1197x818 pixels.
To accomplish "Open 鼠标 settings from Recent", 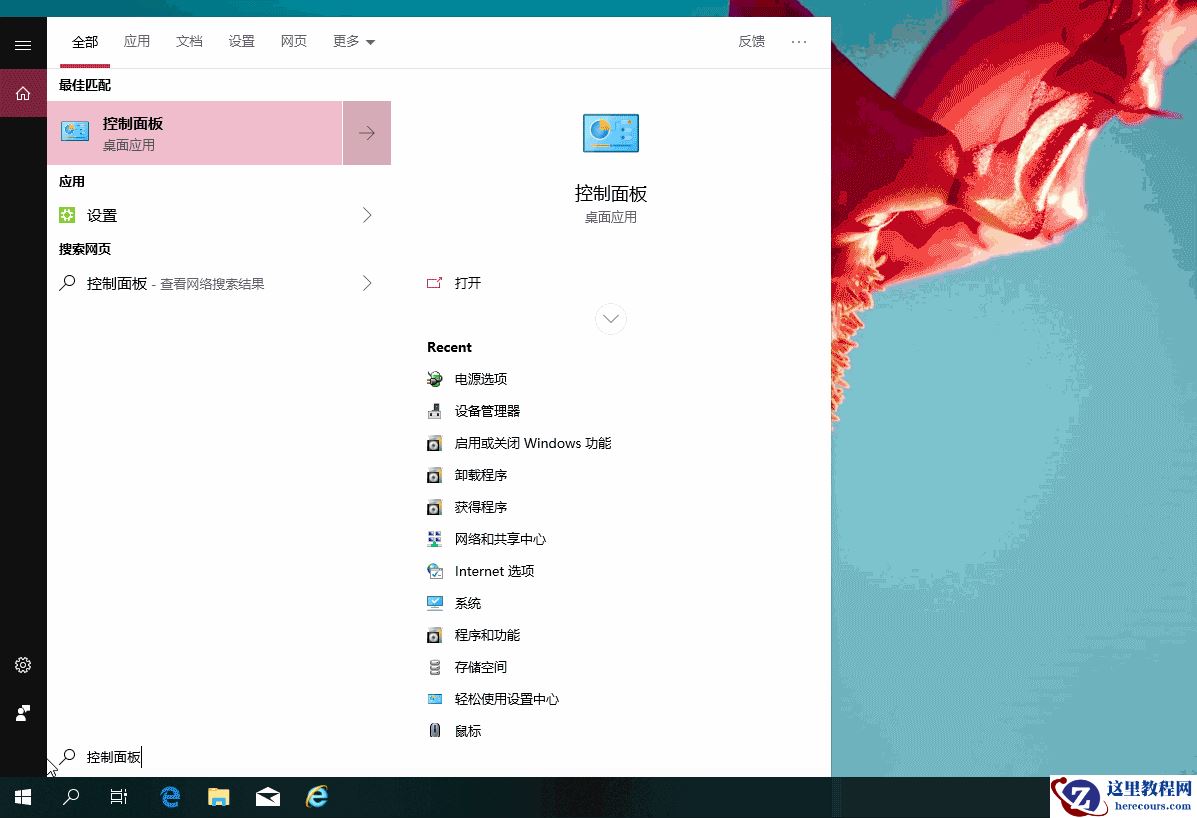I will [x=467, y=731].
